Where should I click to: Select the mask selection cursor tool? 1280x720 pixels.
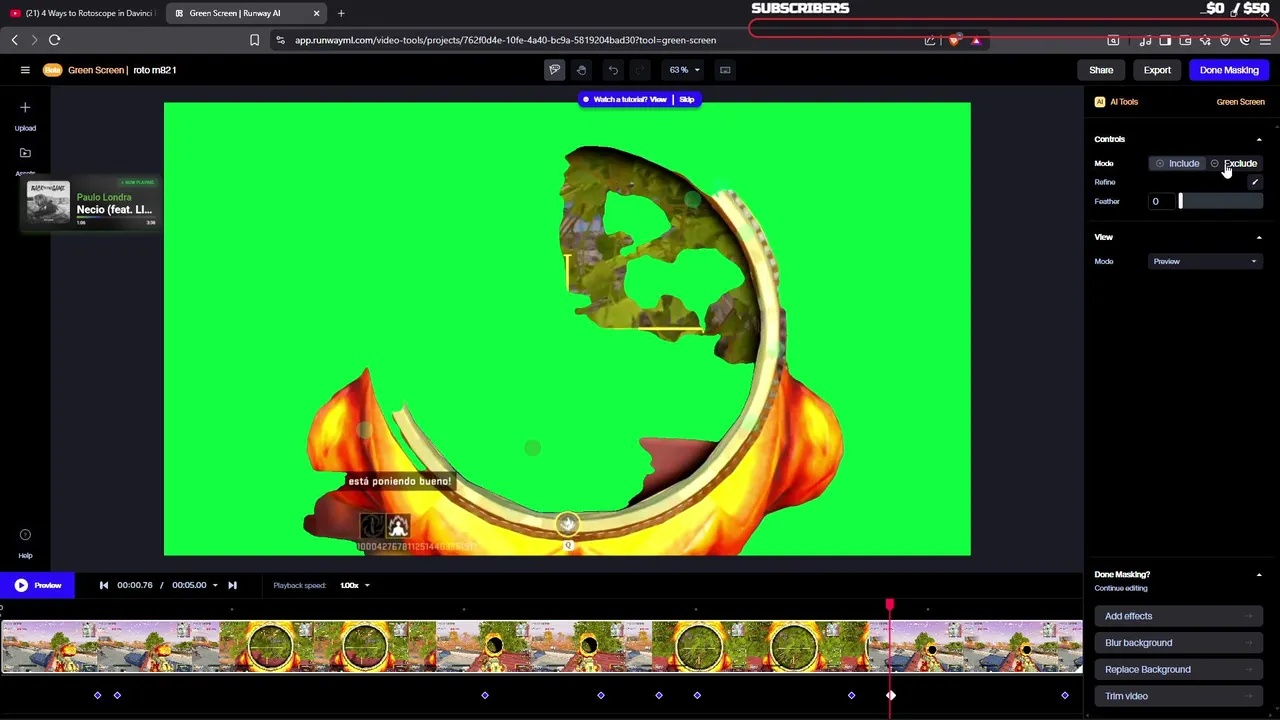554,70
